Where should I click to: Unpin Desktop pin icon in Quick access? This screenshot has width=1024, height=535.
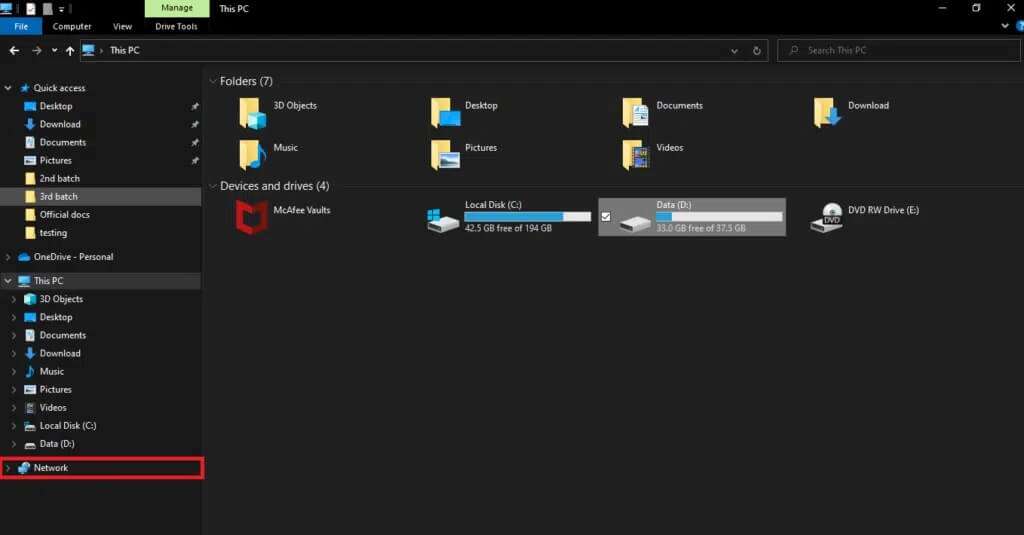[x=195, y=106]
